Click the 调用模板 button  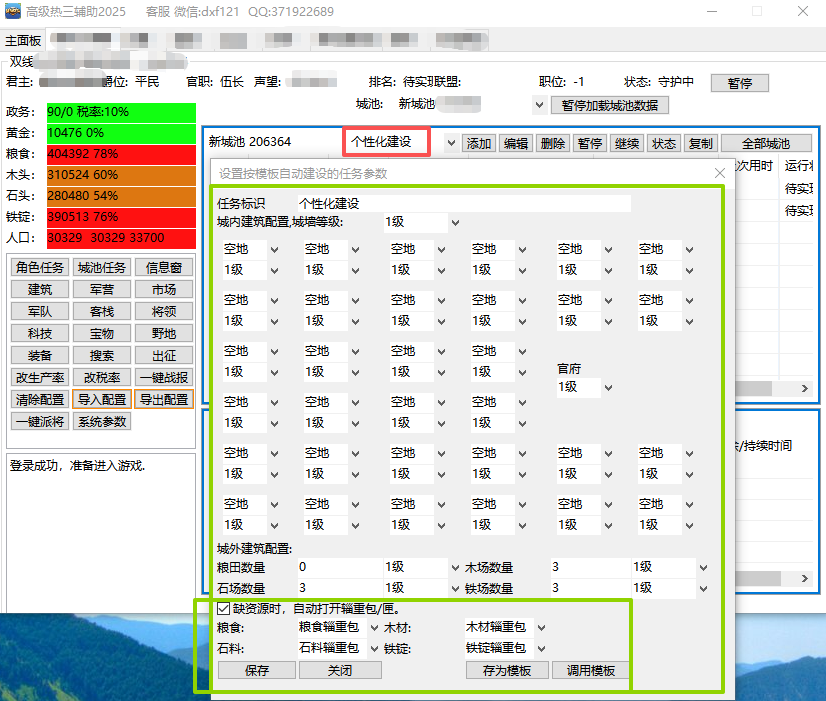click(x=590, y=671)
